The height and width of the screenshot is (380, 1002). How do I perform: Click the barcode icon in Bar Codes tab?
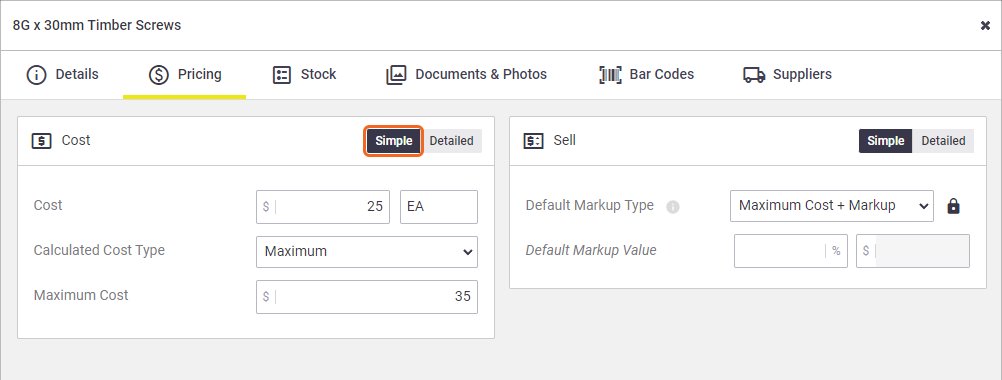point(610,75)
